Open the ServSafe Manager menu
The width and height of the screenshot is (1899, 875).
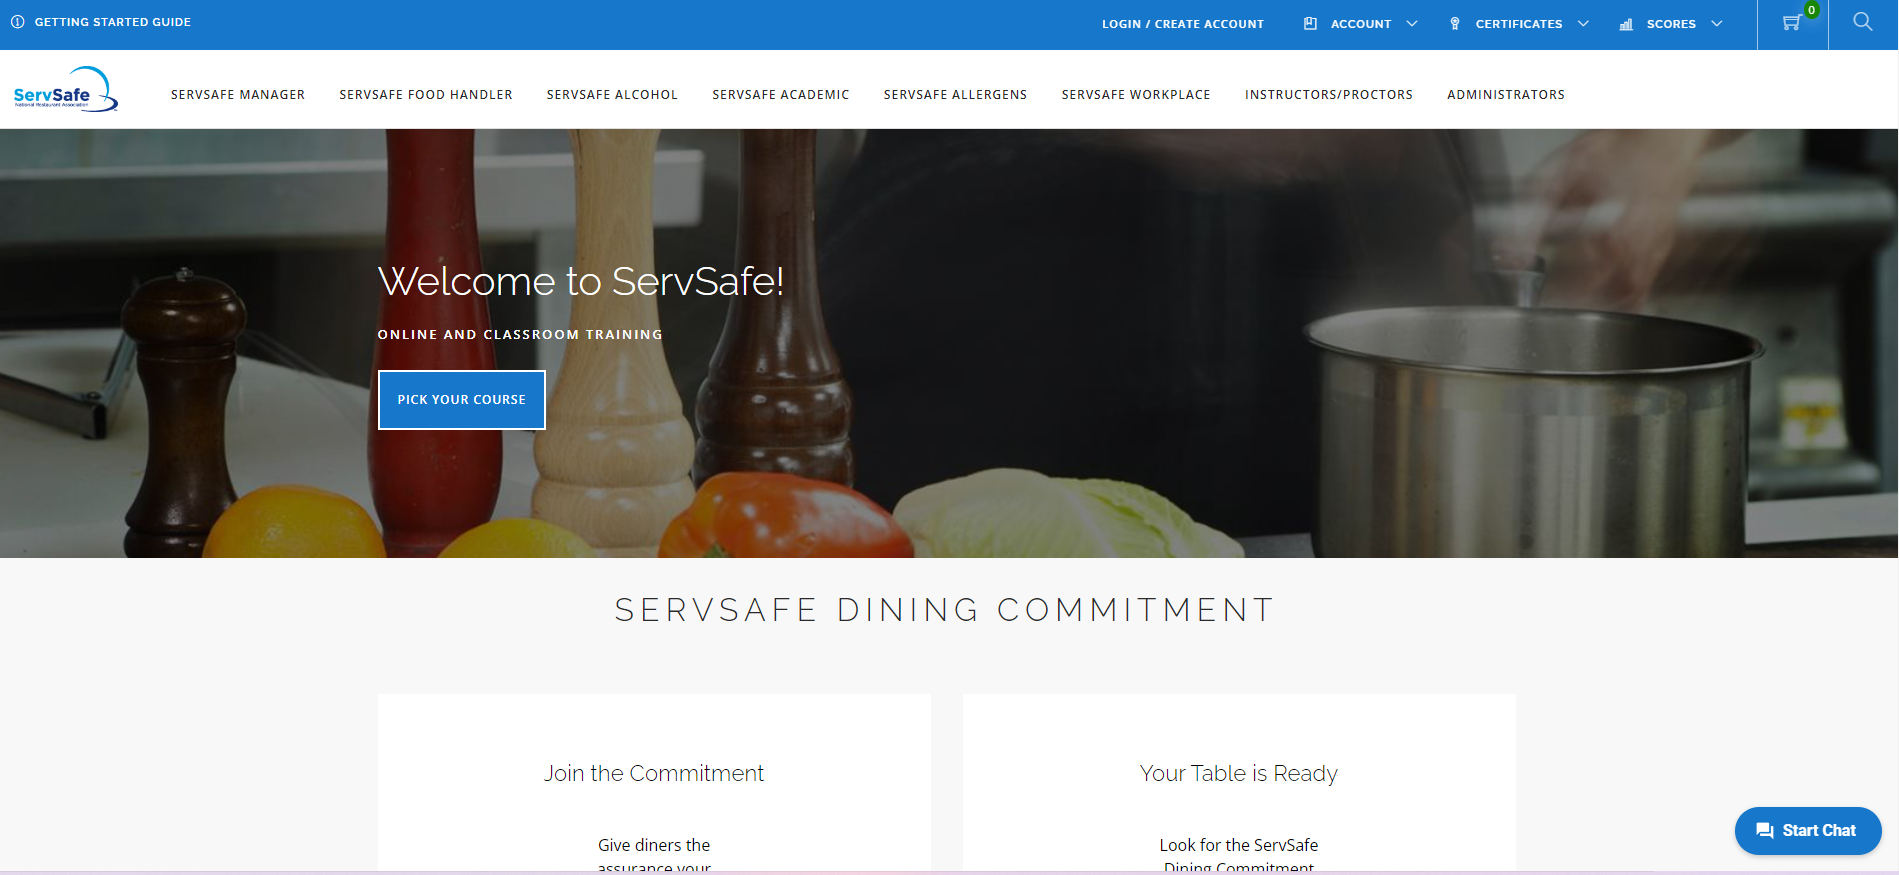[238, 95]
